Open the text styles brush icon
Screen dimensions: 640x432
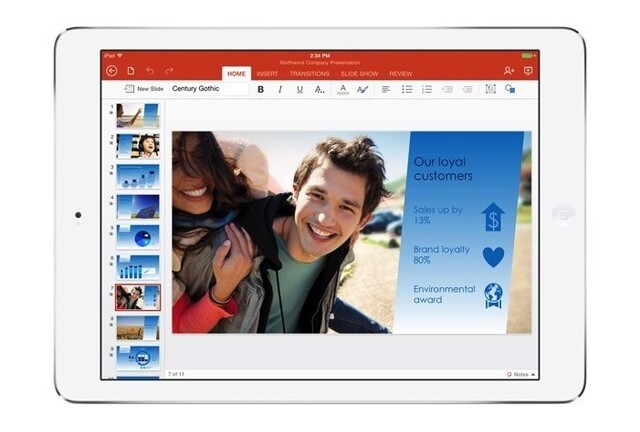(x=362, y=89)
